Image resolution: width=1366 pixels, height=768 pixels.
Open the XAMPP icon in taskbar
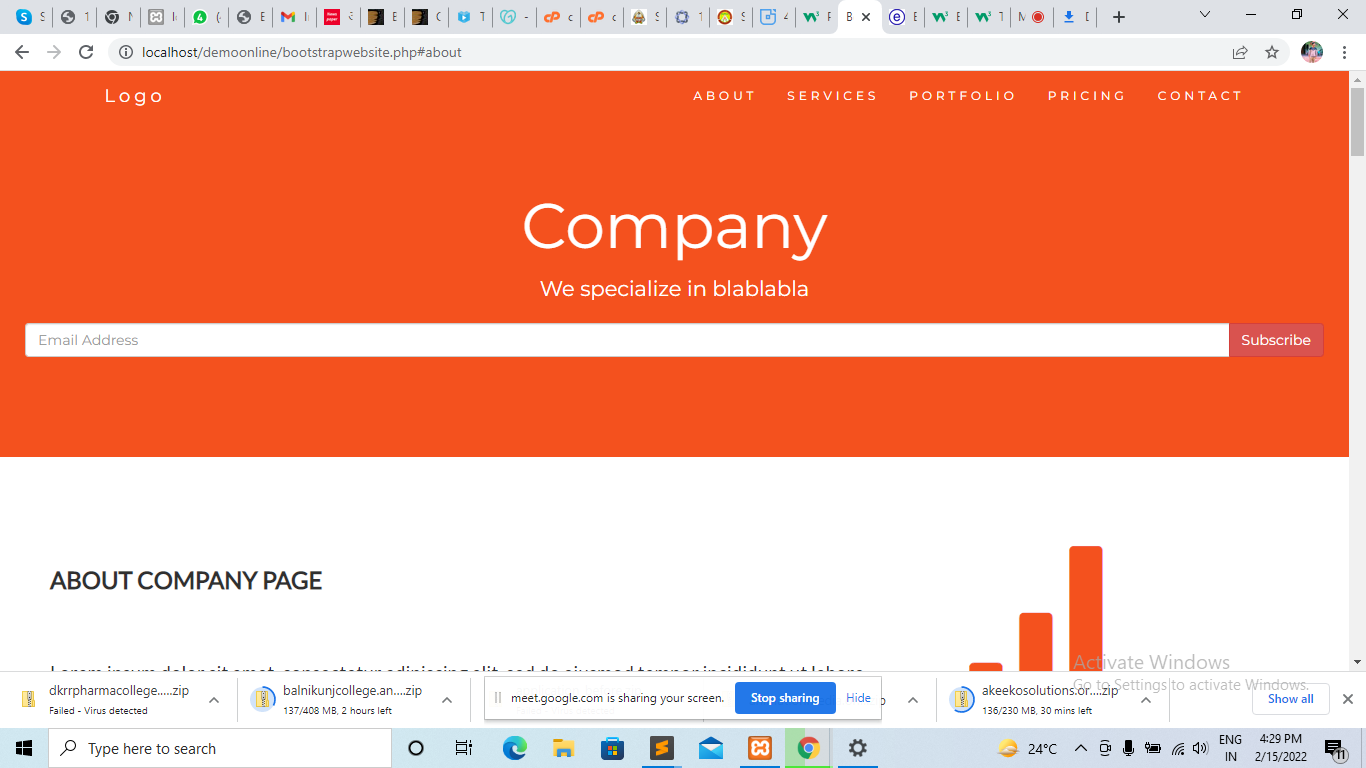(x=760, y=748)
